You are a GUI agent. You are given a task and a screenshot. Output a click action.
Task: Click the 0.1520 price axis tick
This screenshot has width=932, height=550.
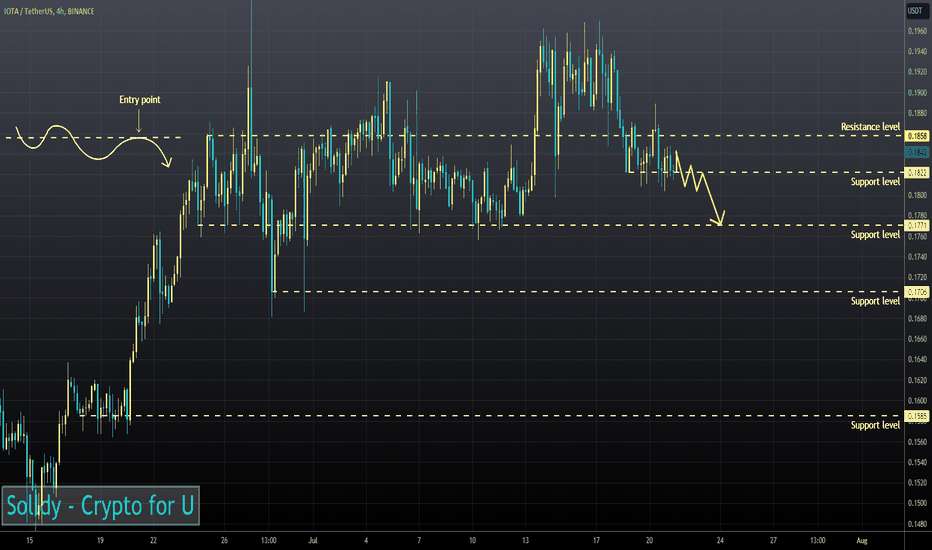(x=917, y=483)
